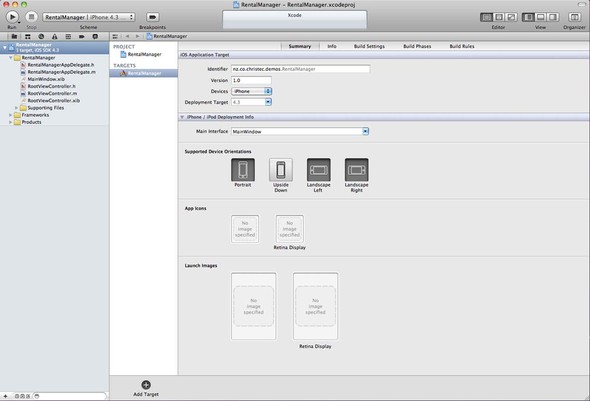Switch to the Build Settings tab
This screenshot has height=401, width=590.
(370, 46)
